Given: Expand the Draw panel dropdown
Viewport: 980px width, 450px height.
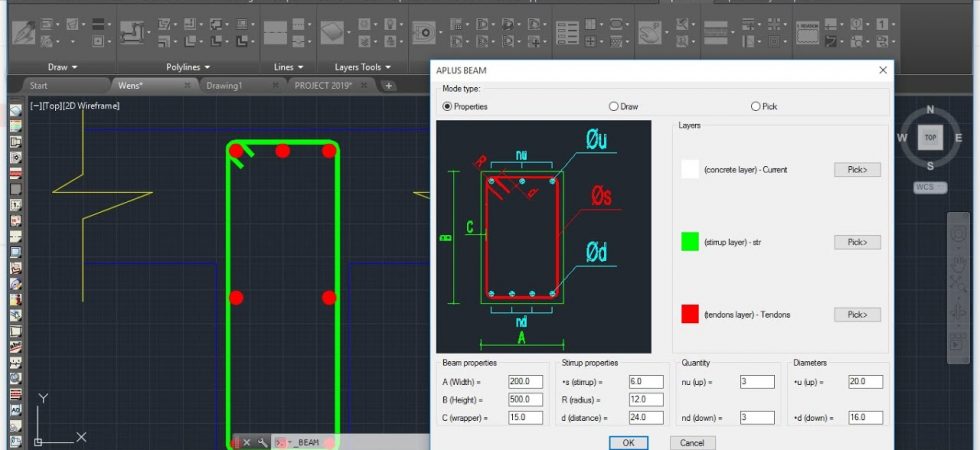Looking at the screenshot, I should point(62,67).
